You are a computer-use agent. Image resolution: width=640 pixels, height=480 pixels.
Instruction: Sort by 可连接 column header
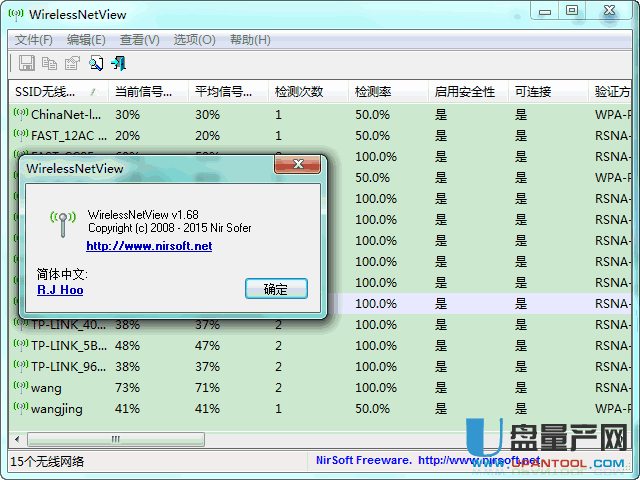coord(548,91)
